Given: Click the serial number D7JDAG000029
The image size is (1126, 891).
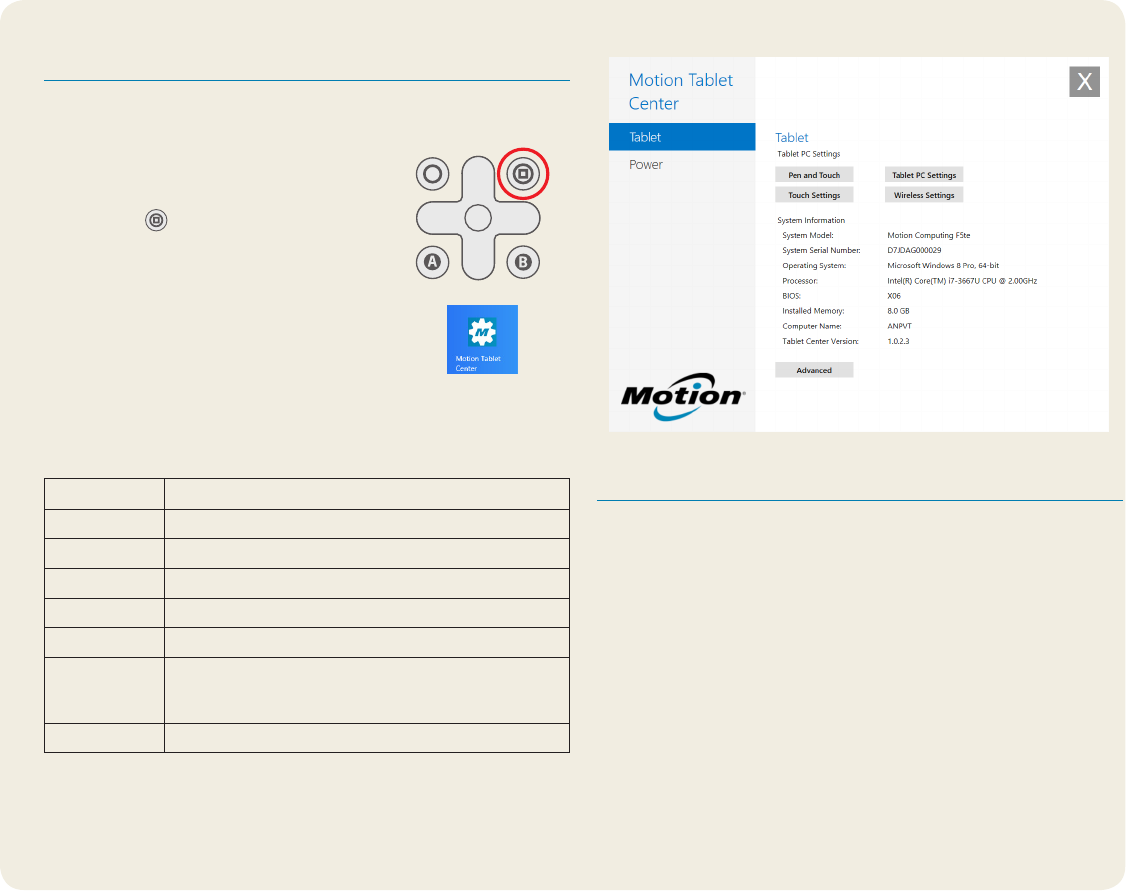Looking at the screenshot, I should pyautogui.click(x=914, y=251).
